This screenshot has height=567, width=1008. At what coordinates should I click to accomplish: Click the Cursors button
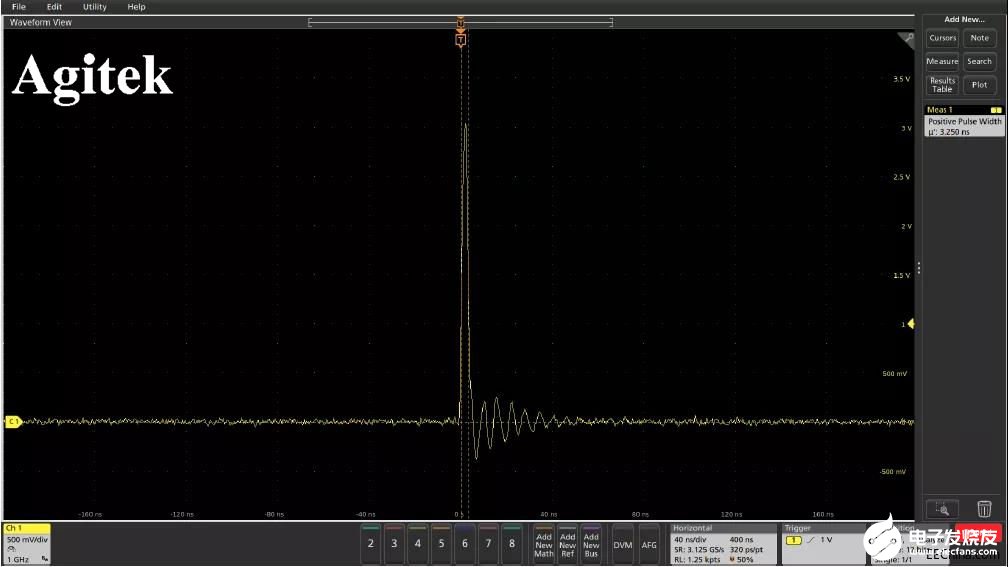click(942, 38)
